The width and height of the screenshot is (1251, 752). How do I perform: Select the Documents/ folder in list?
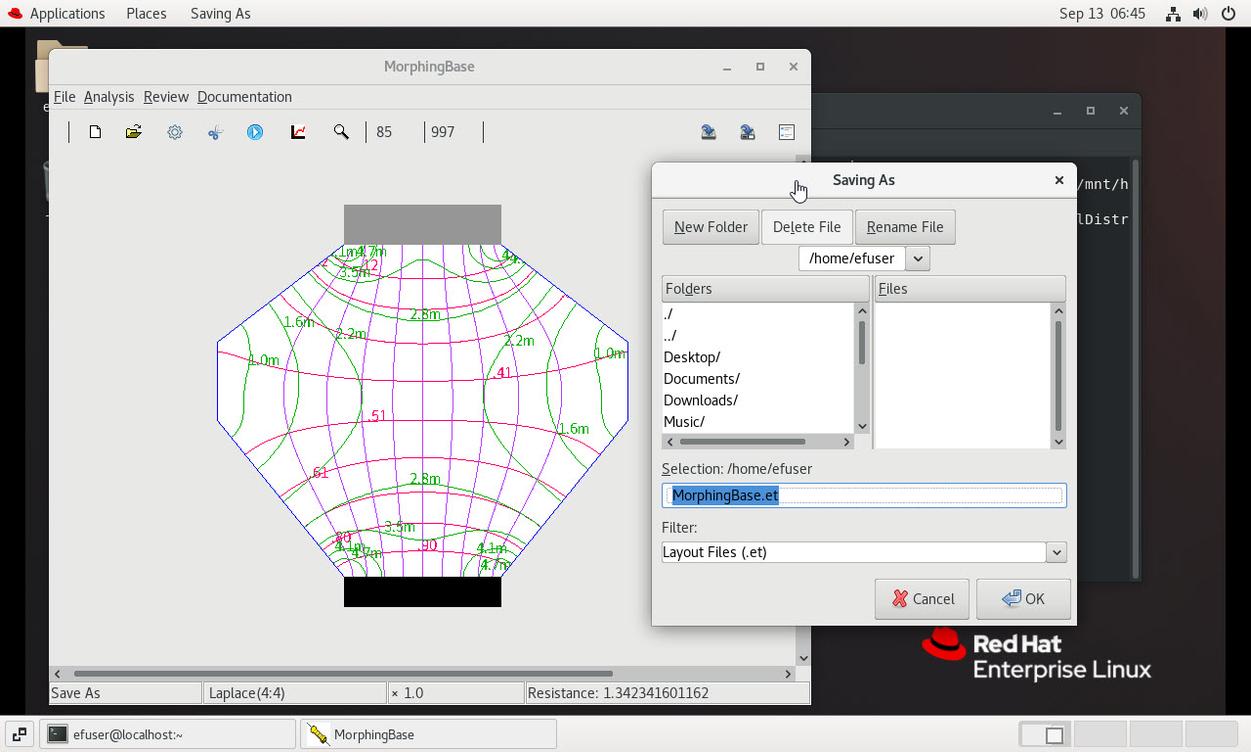coord(701,379)
